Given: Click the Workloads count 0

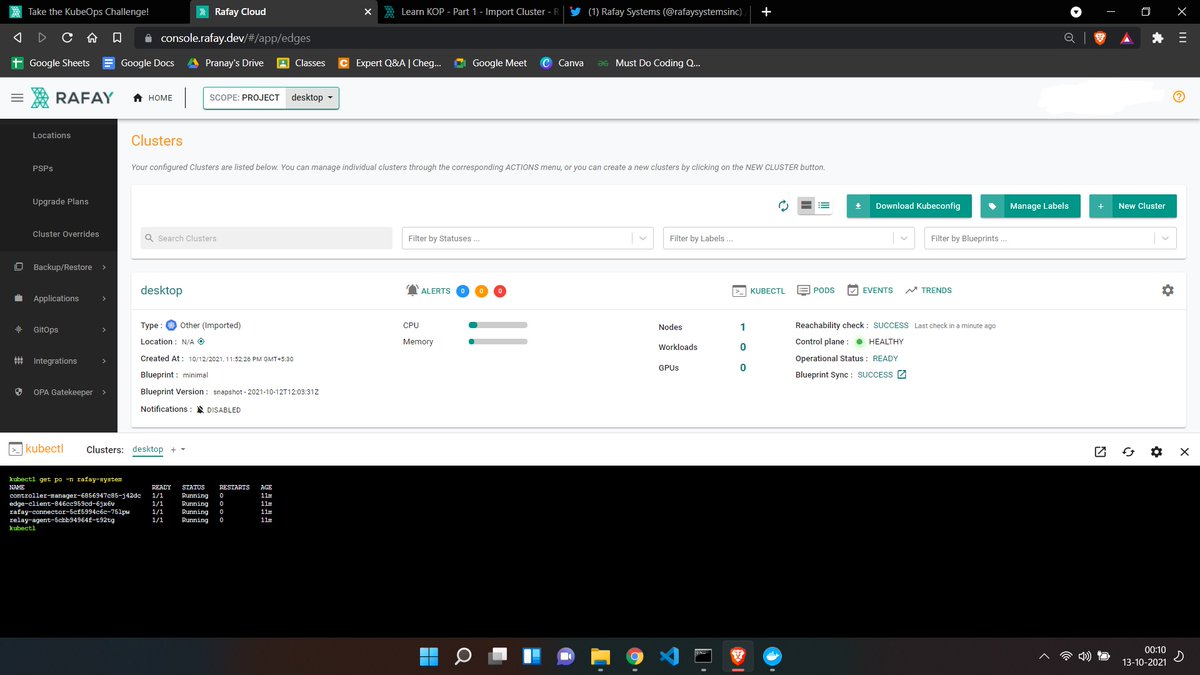Looking at the screenshot, I should (743, 347).
